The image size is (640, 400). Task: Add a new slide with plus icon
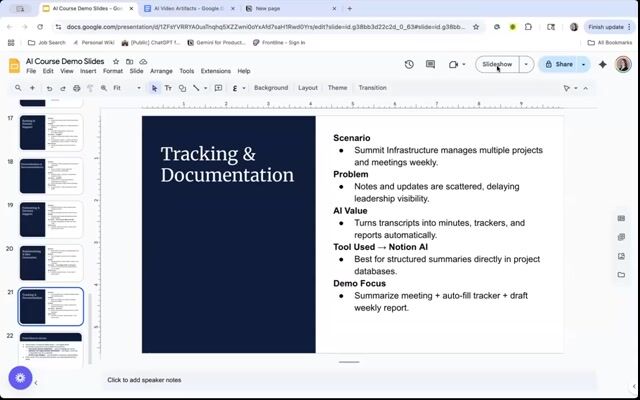pyautogui.click(x=32, y=88)
